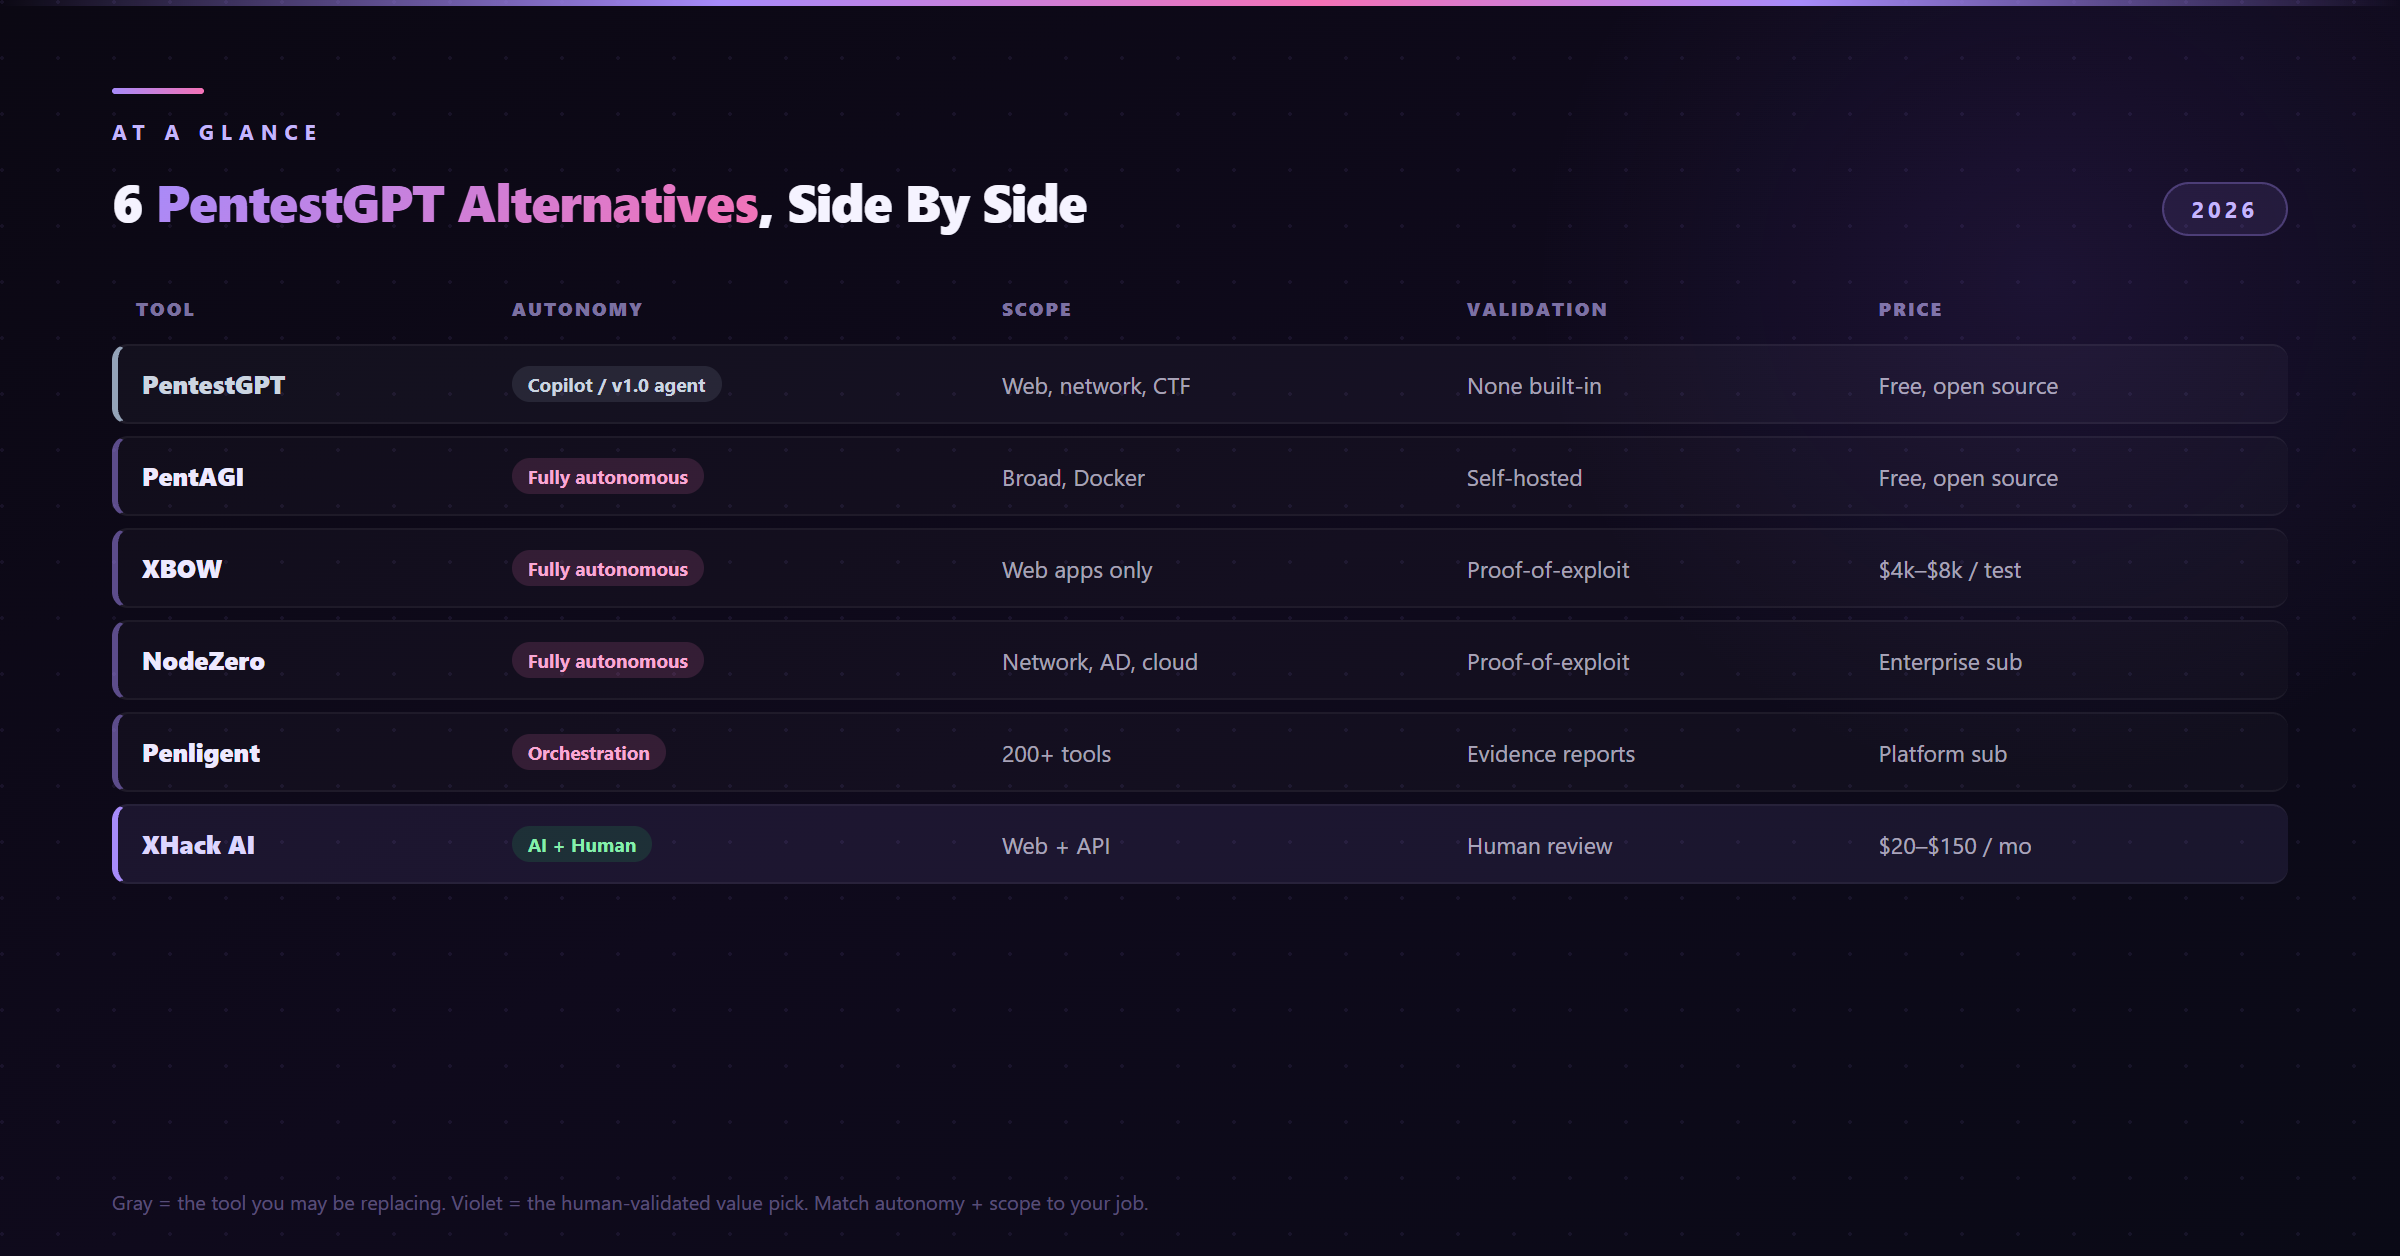Select the PentestGPT tool name in the table
This screenshot has height=1256, width=2400.
(x=213, y=385)
